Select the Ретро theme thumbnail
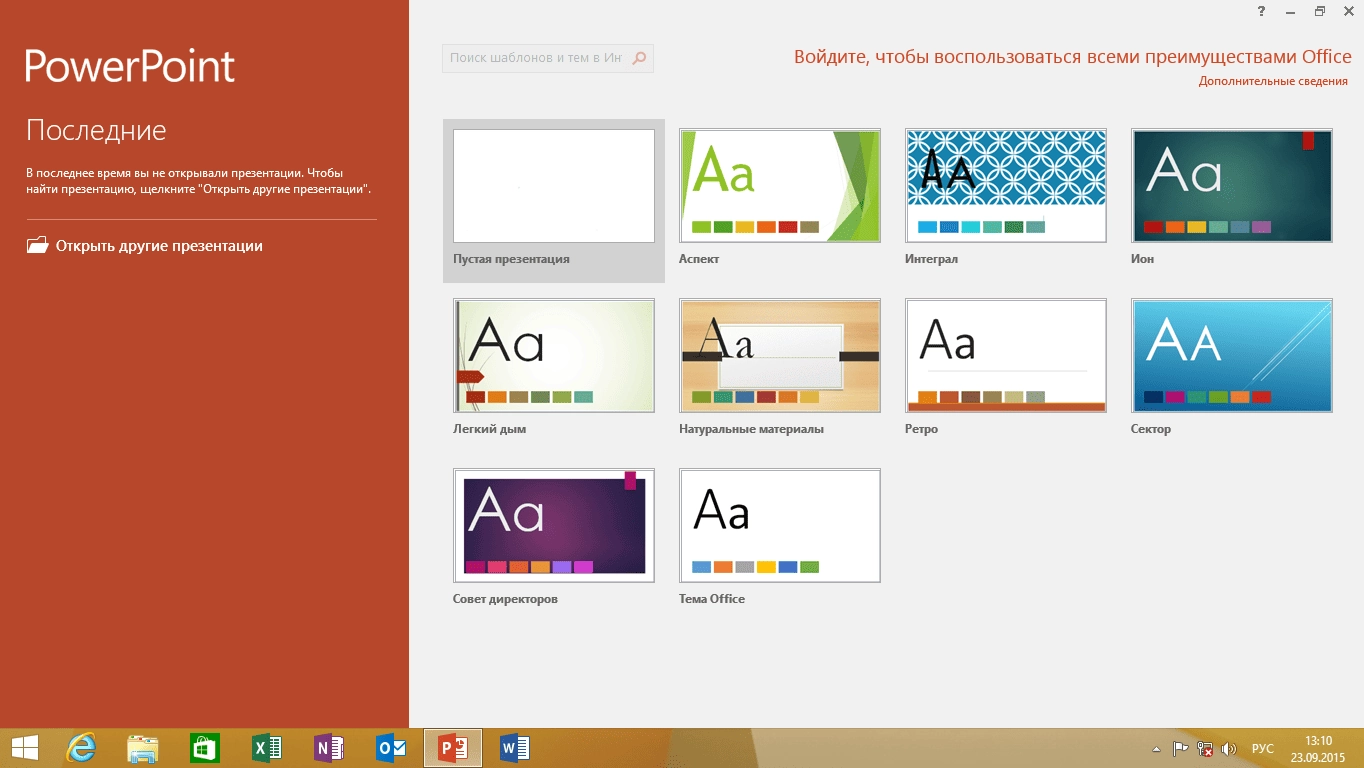Image resolution: width=1364 pixels, height=768 pixels. (1006, 356)
